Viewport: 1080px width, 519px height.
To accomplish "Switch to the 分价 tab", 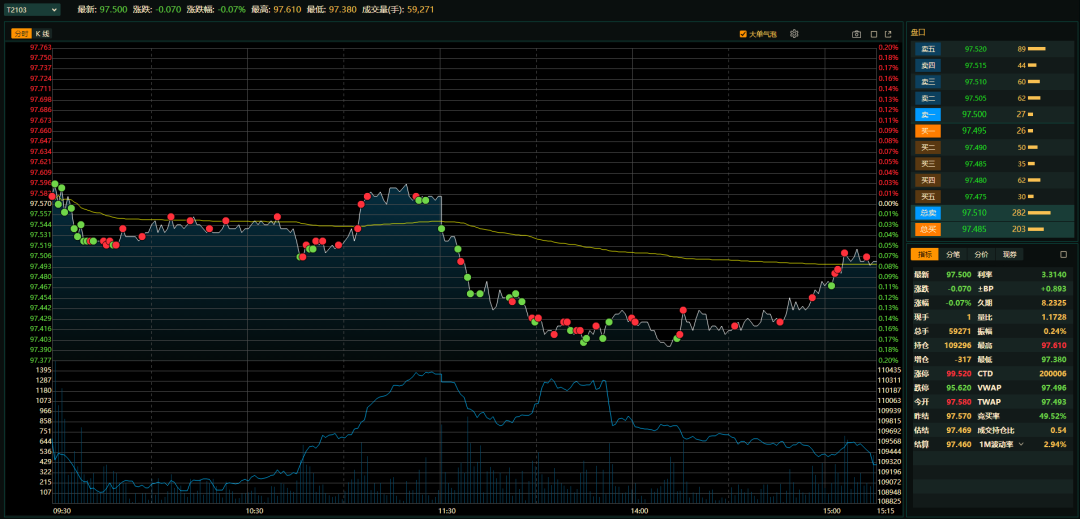I will pyautogui.click(x=981, y=255).
